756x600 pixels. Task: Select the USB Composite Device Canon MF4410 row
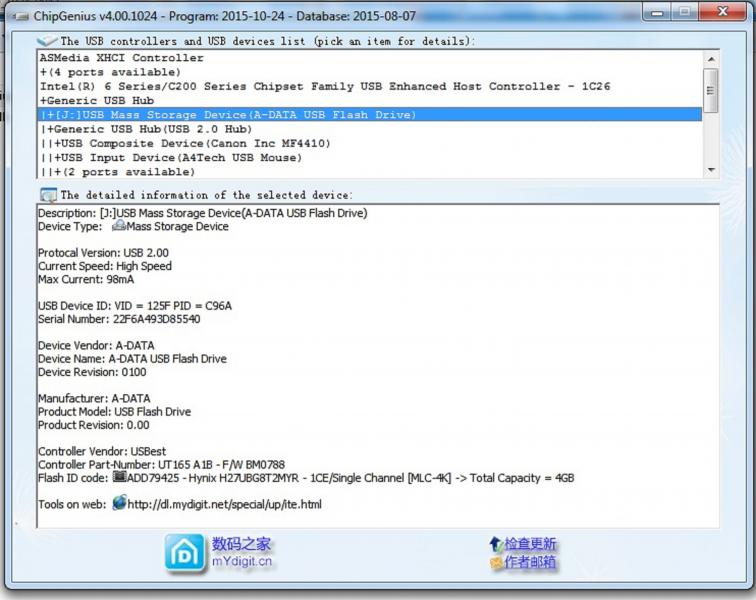click(369, 143)
